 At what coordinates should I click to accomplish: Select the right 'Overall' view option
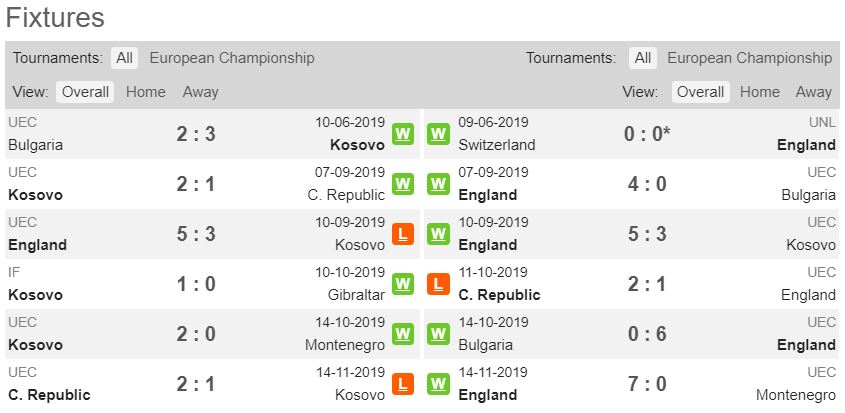point(700,92)
